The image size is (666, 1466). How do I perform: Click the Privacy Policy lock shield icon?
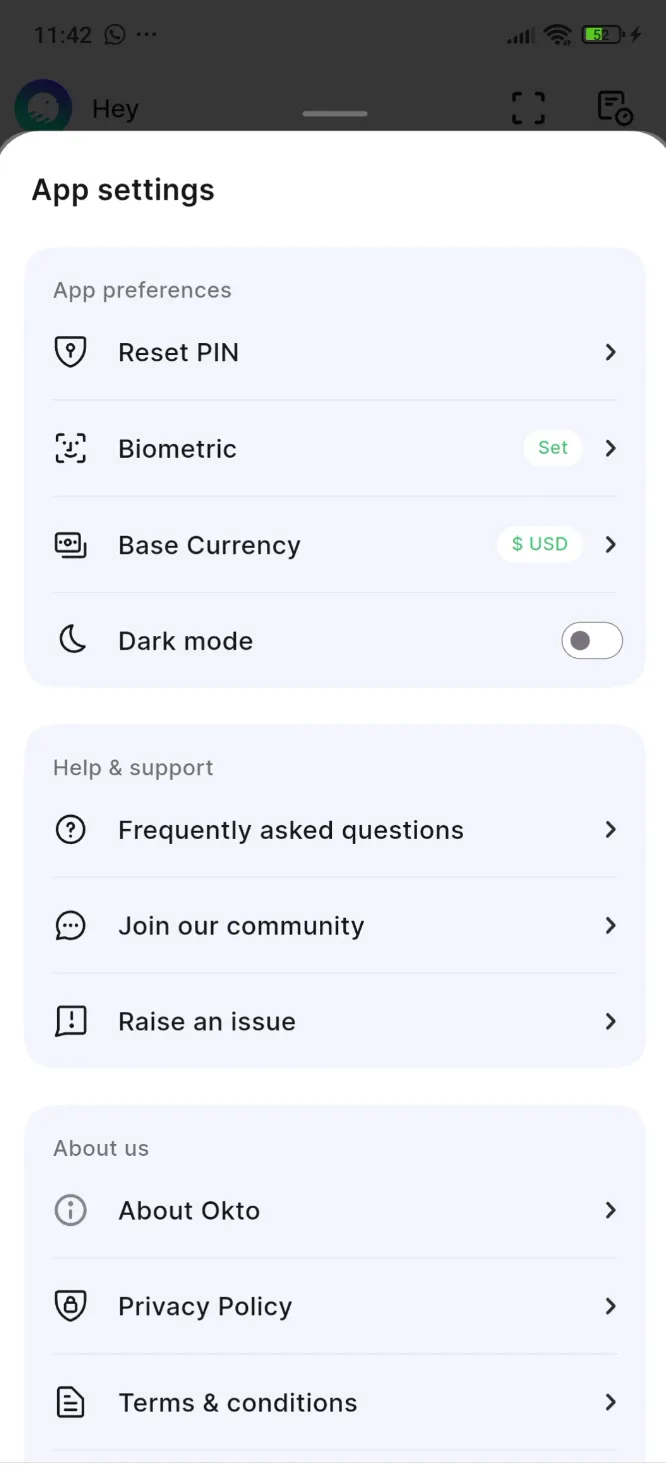click(x=70, y=1306)
